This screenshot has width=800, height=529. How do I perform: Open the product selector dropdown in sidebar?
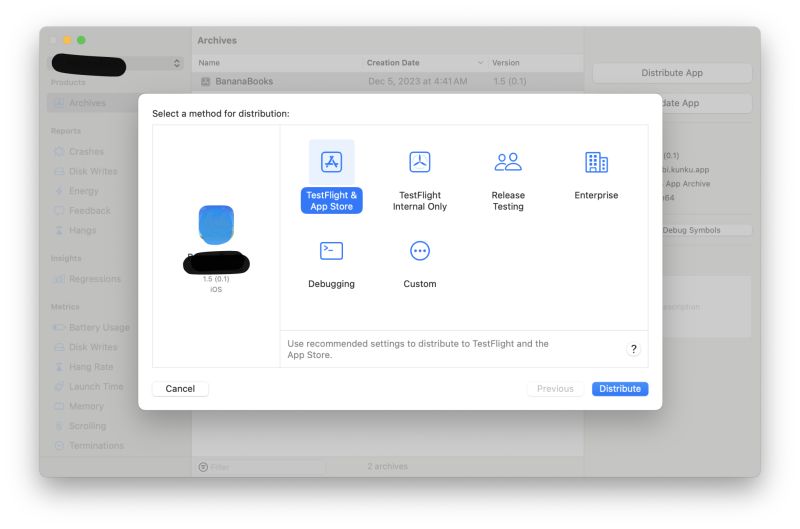tap(116, 63)
